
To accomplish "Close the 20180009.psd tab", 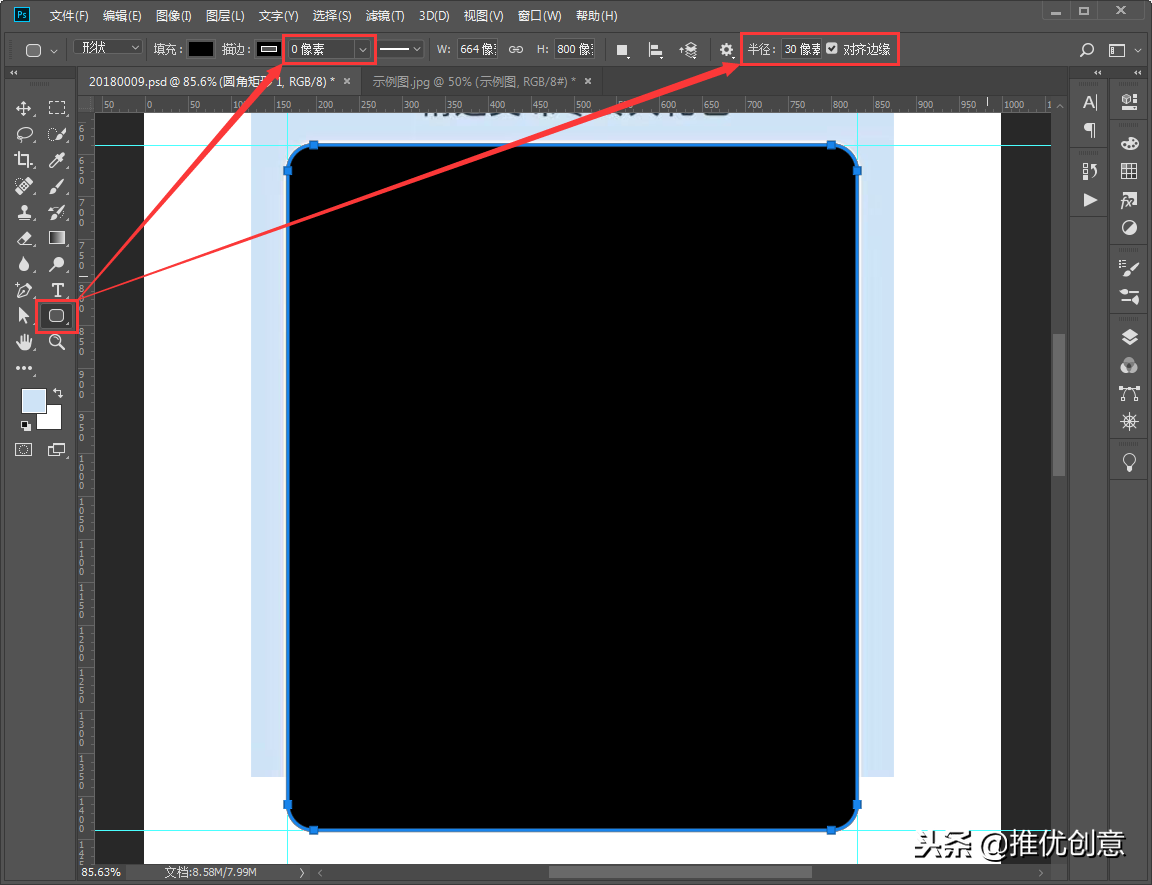I will tap(347, 82).
